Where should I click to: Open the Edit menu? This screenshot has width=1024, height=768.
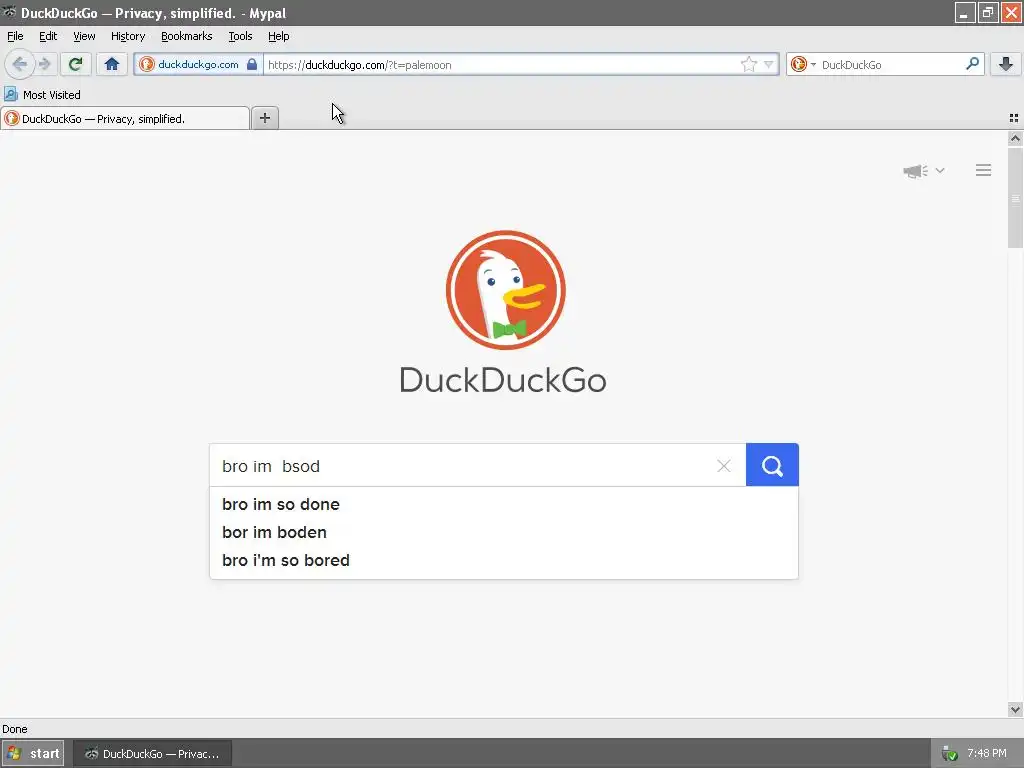pyautogui.click(x=48, y=36)
